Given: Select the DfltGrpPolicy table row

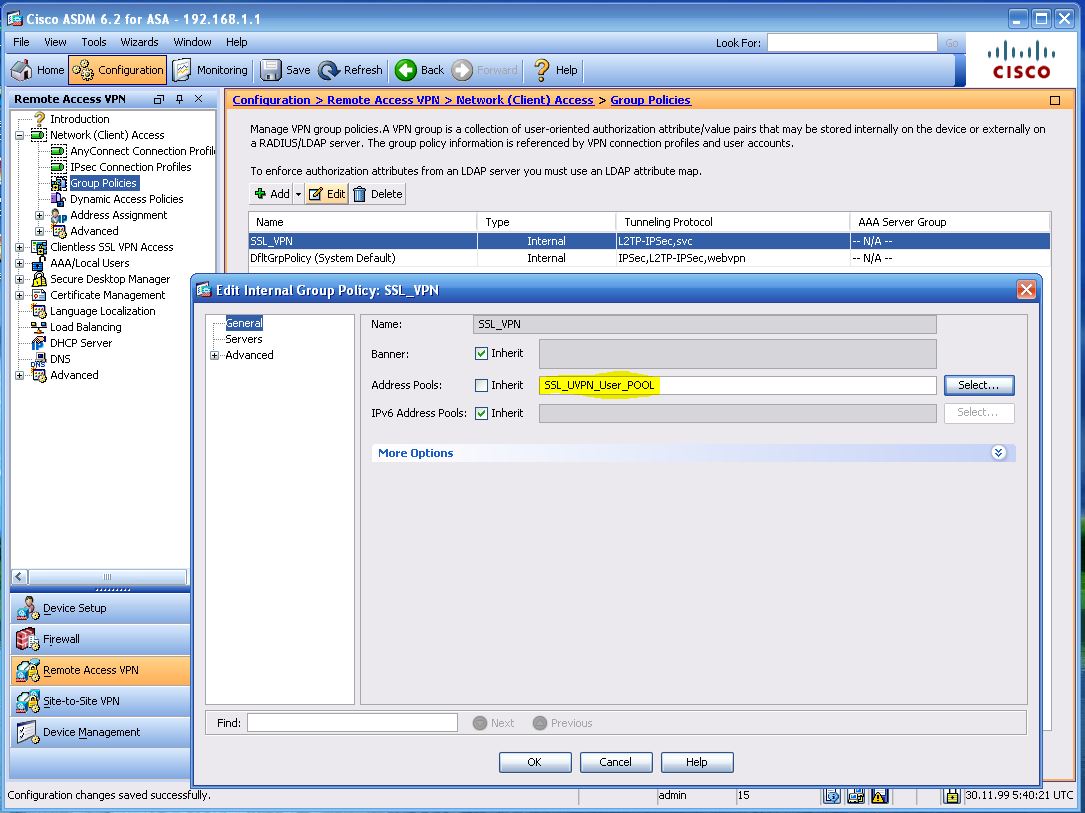Looking at the screenshot, I should click(x=649, y=258).
